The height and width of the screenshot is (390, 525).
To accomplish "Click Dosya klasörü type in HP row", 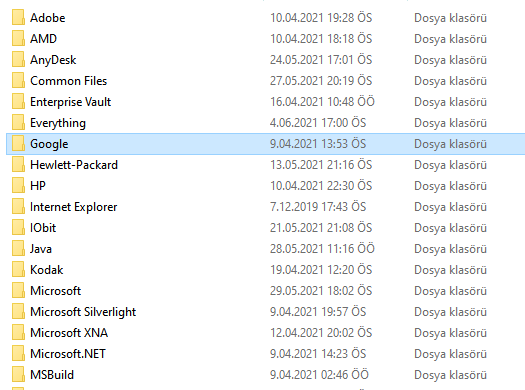I will click(x=450, y=186).
